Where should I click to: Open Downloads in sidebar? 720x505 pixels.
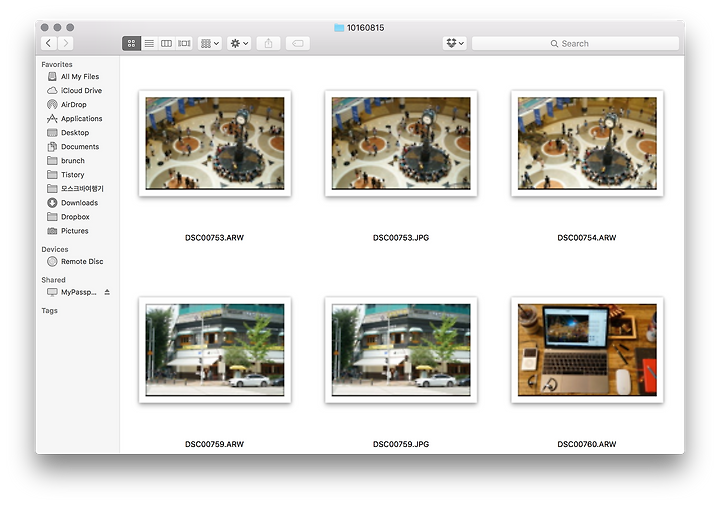pos(79,202)
